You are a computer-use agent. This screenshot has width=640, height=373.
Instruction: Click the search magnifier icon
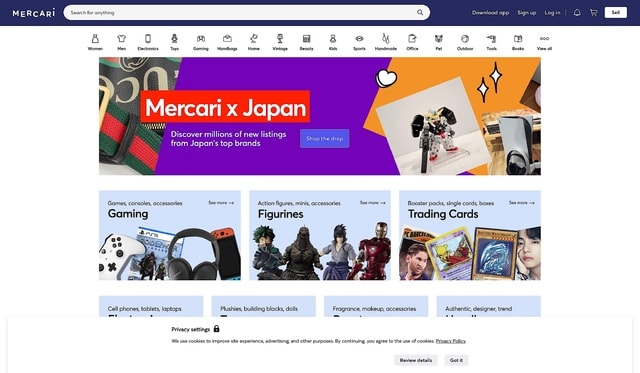point(420,13)
